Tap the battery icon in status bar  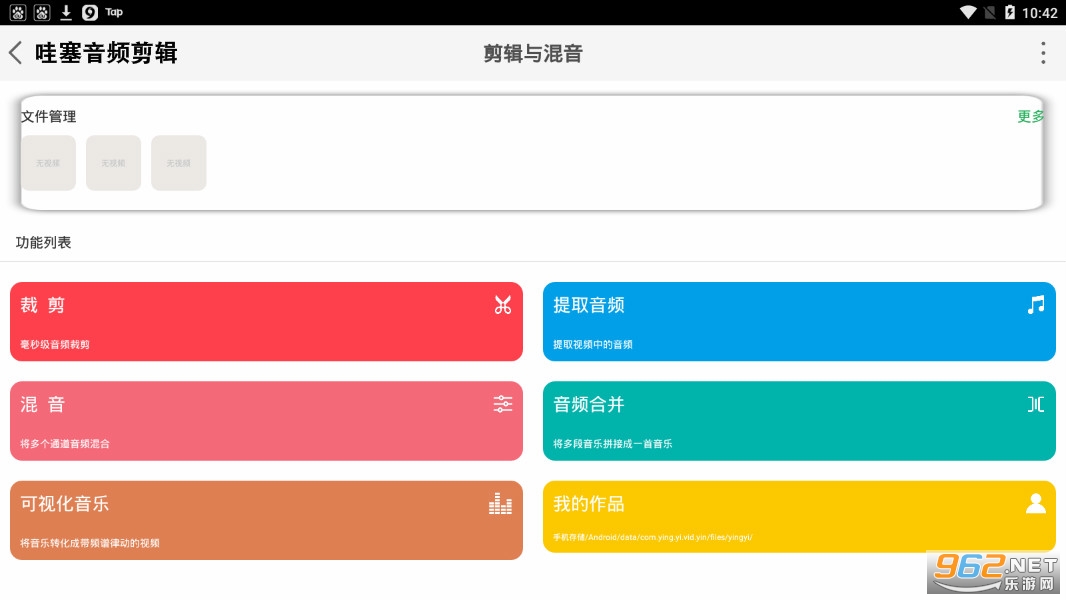[x=1010, y=12]
